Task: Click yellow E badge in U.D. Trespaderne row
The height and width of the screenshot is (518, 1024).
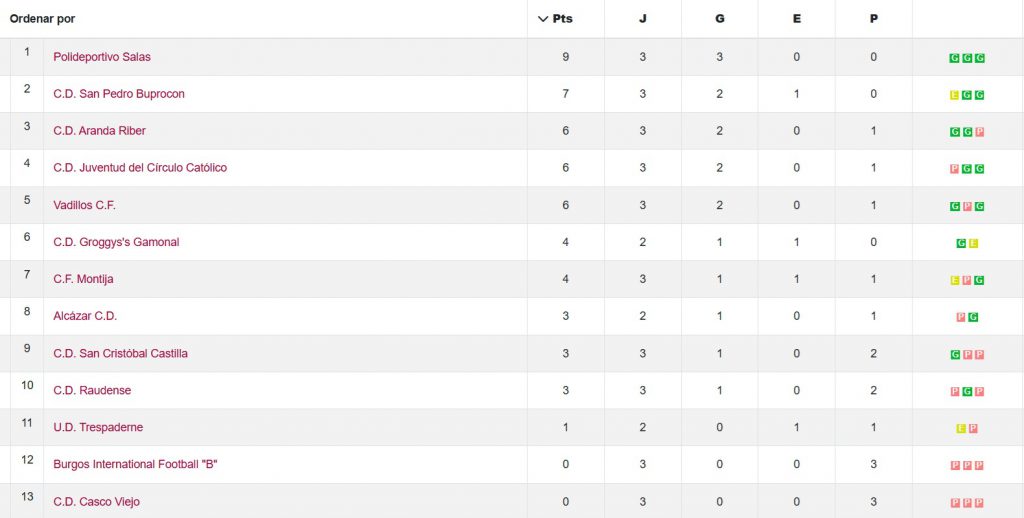Action: tap(961, 428)
